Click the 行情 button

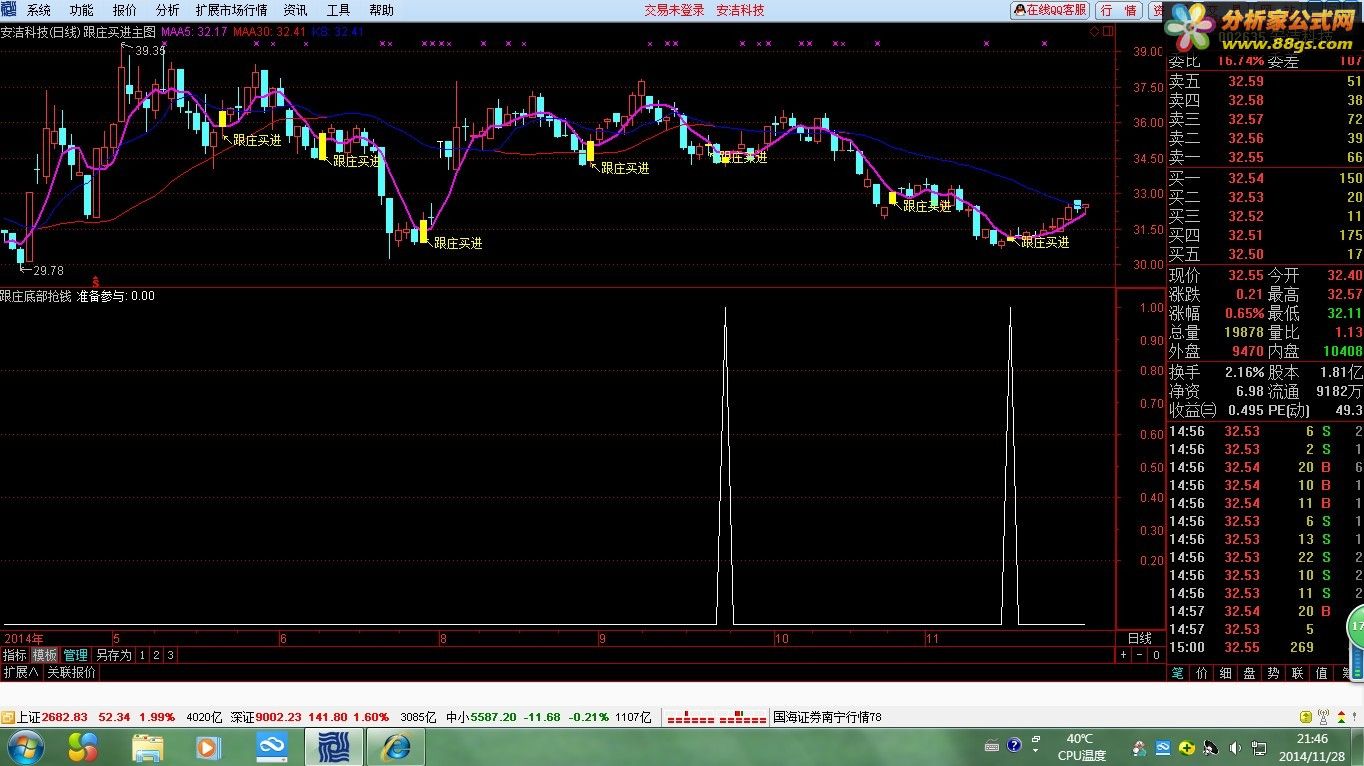(x=1119, y=10)
